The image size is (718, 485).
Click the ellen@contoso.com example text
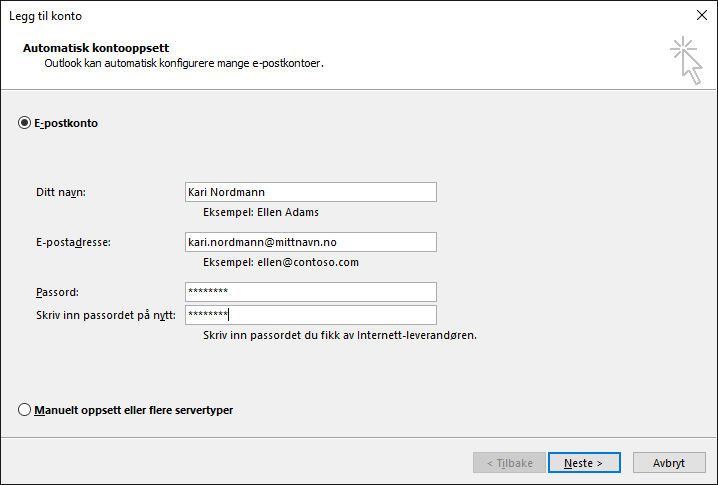(308, 262)
